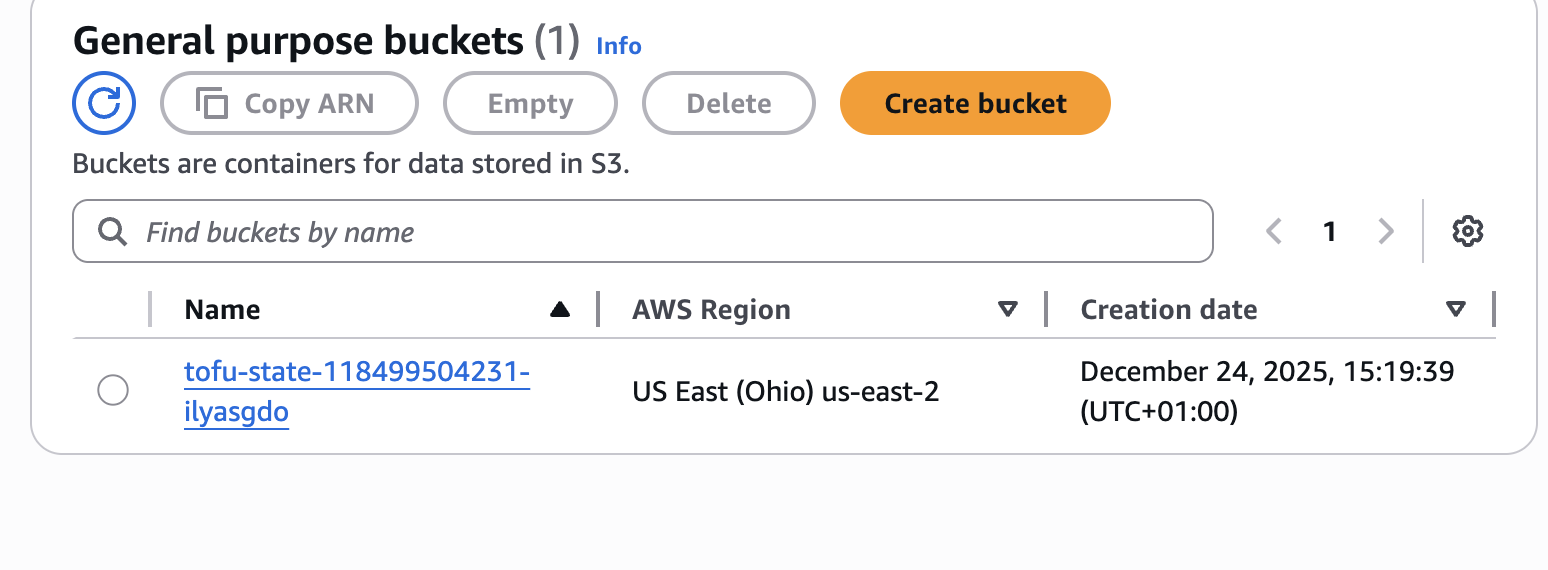Focus the Find buckets by name field
Viewport: 1548px width, 570px height.
tap(660, 232)
